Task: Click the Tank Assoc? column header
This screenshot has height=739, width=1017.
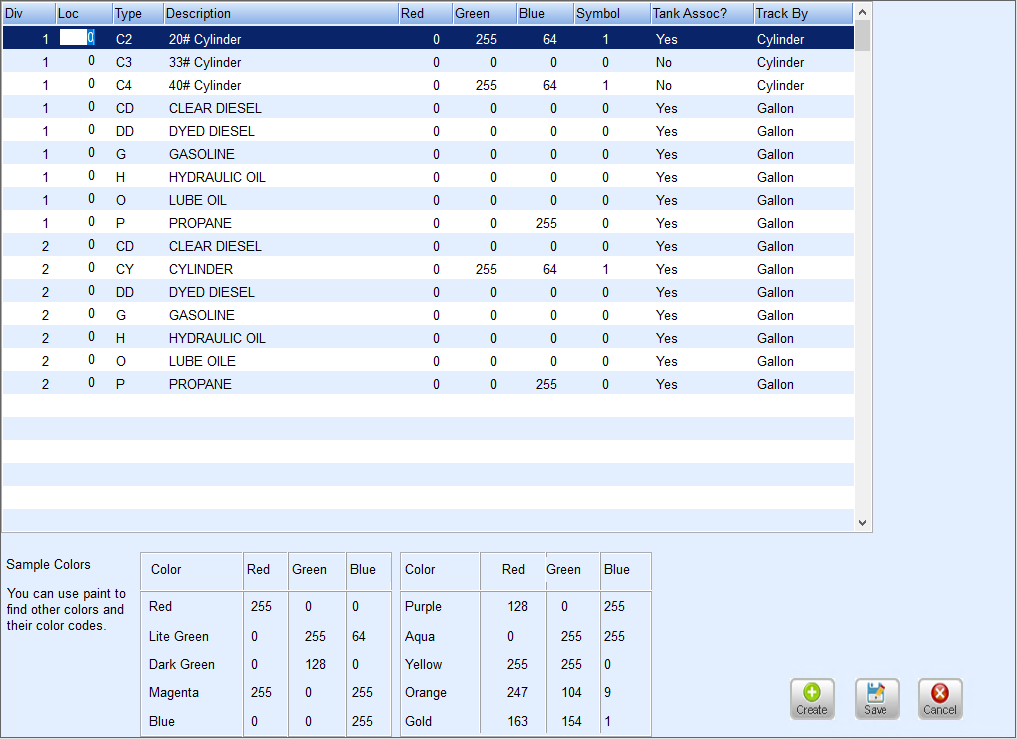Action: coord(702,13)
